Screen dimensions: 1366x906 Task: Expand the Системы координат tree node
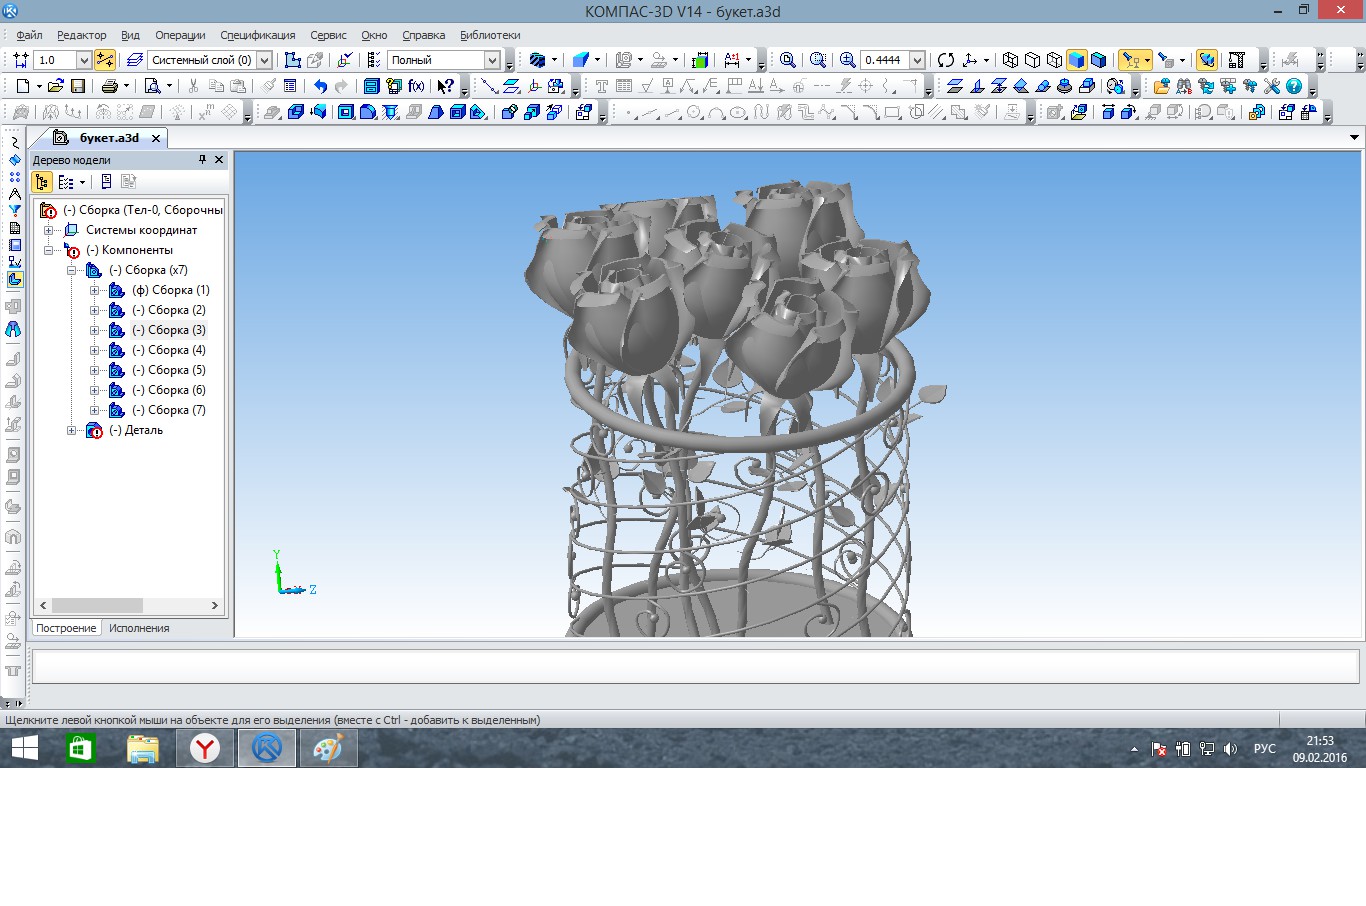point(48,230)
